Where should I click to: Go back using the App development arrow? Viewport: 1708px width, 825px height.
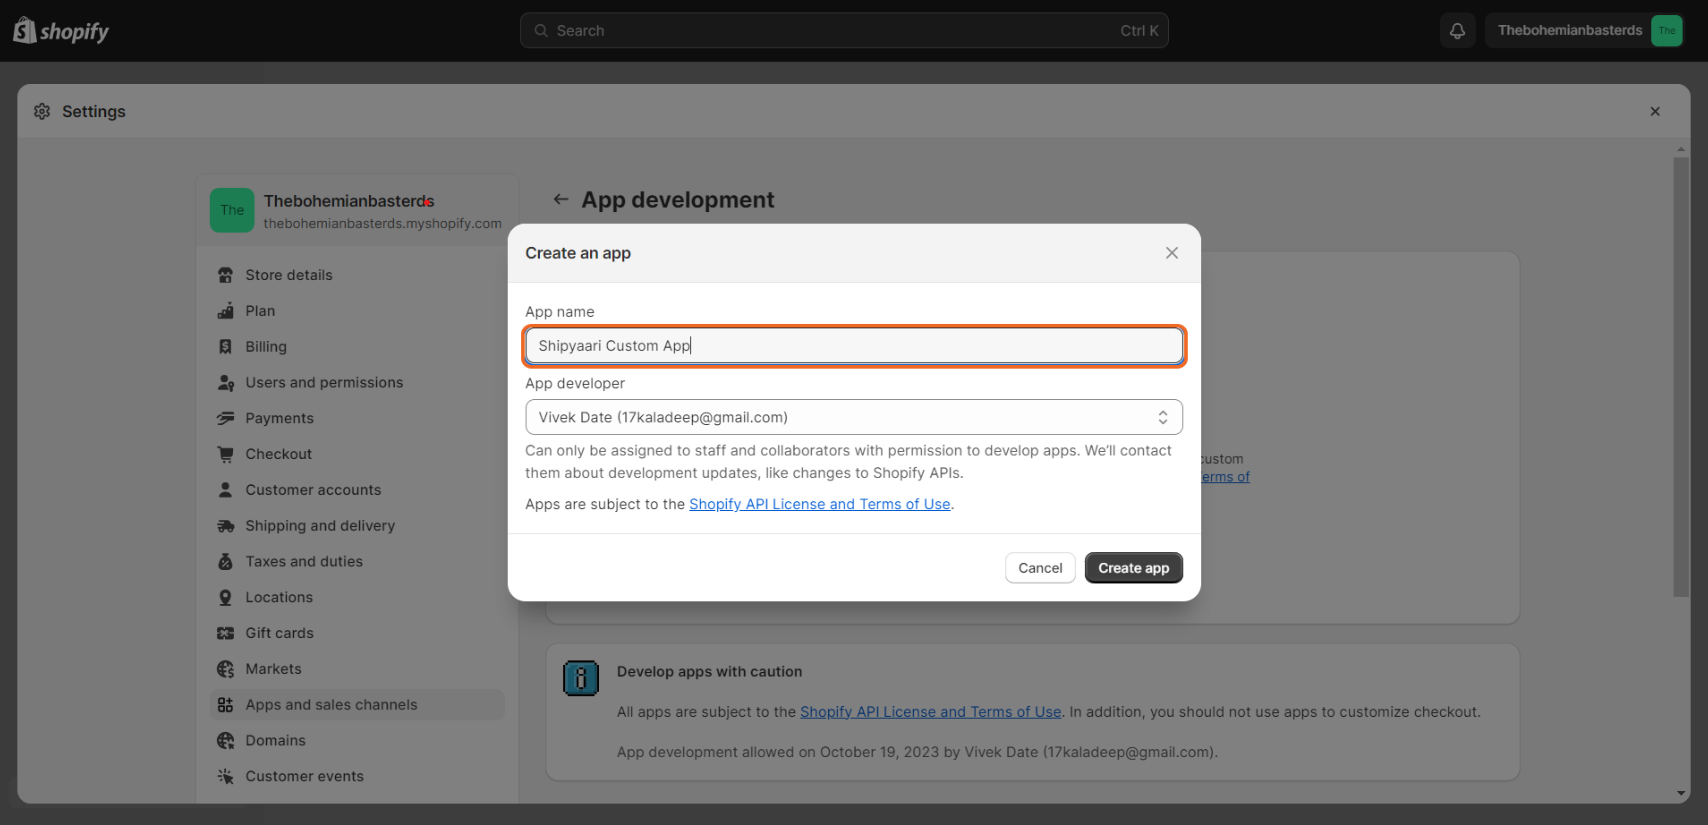coord(561,200)
